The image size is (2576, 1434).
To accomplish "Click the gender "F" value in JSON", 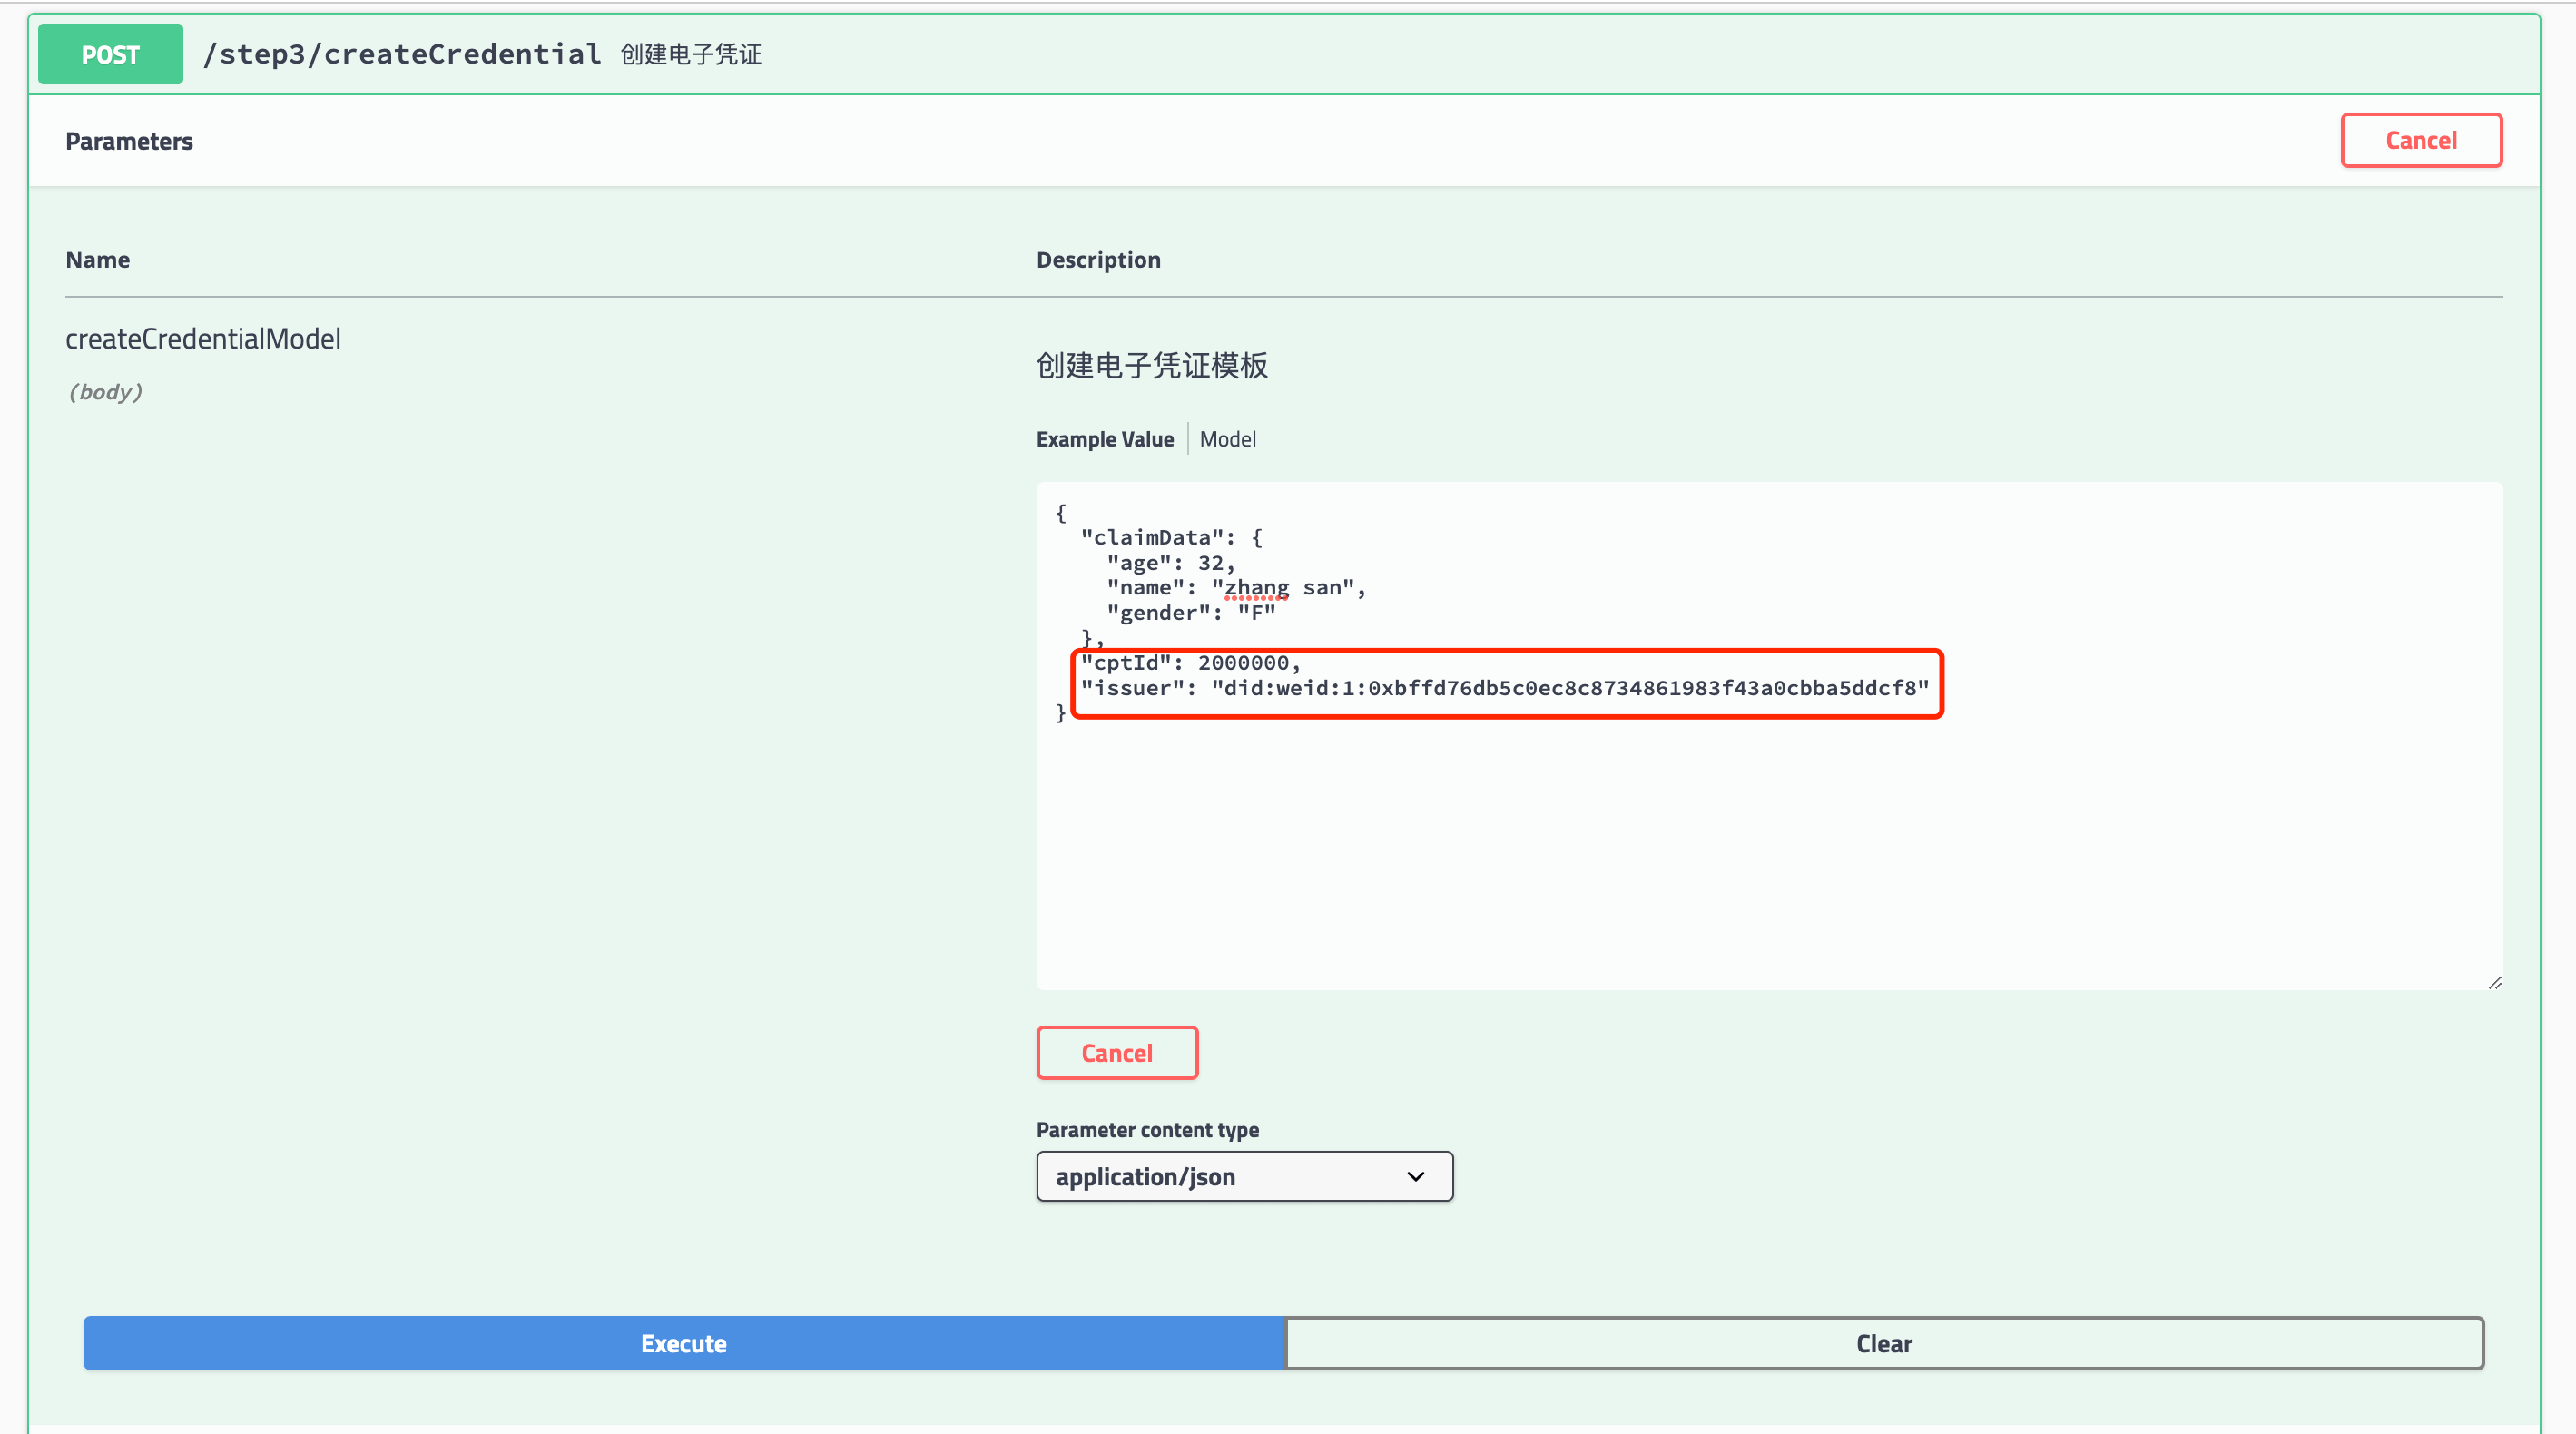I will click(x=1257, y=613).
